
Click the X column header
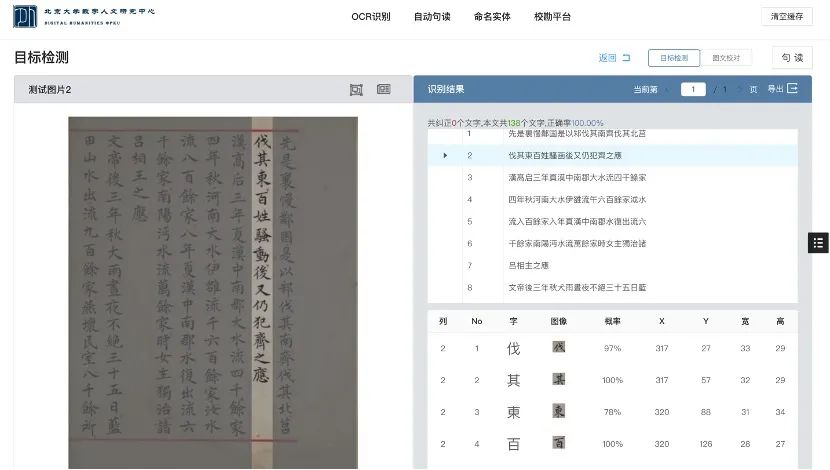[x=662, y=321]
